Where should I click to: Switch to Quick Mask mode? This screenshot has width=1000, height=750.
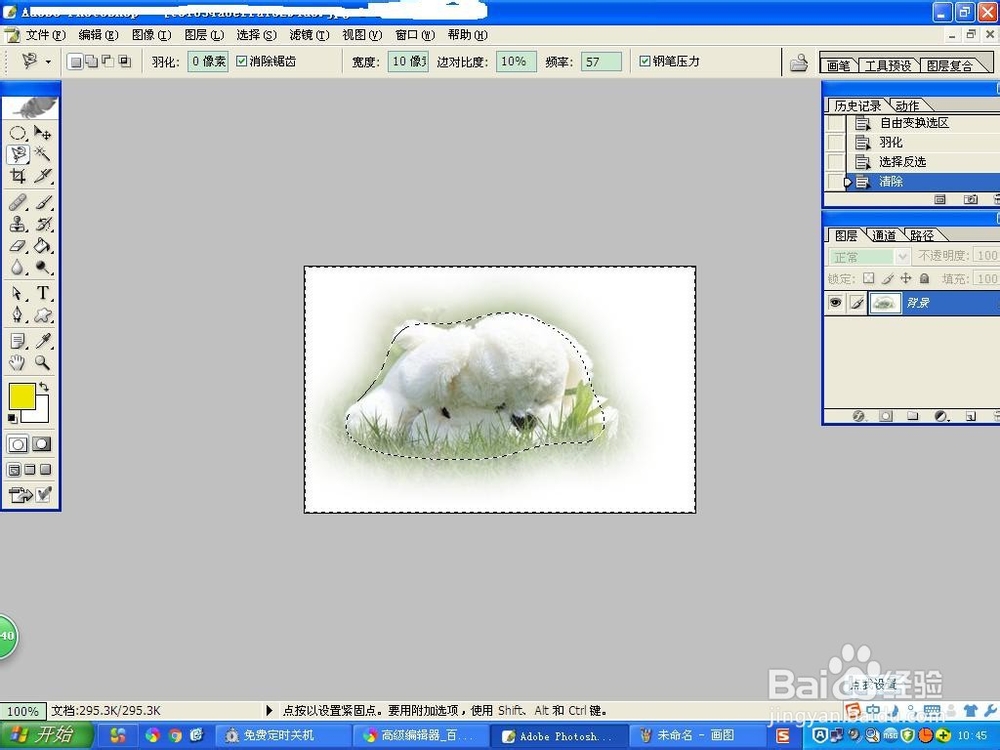(42, 444)
